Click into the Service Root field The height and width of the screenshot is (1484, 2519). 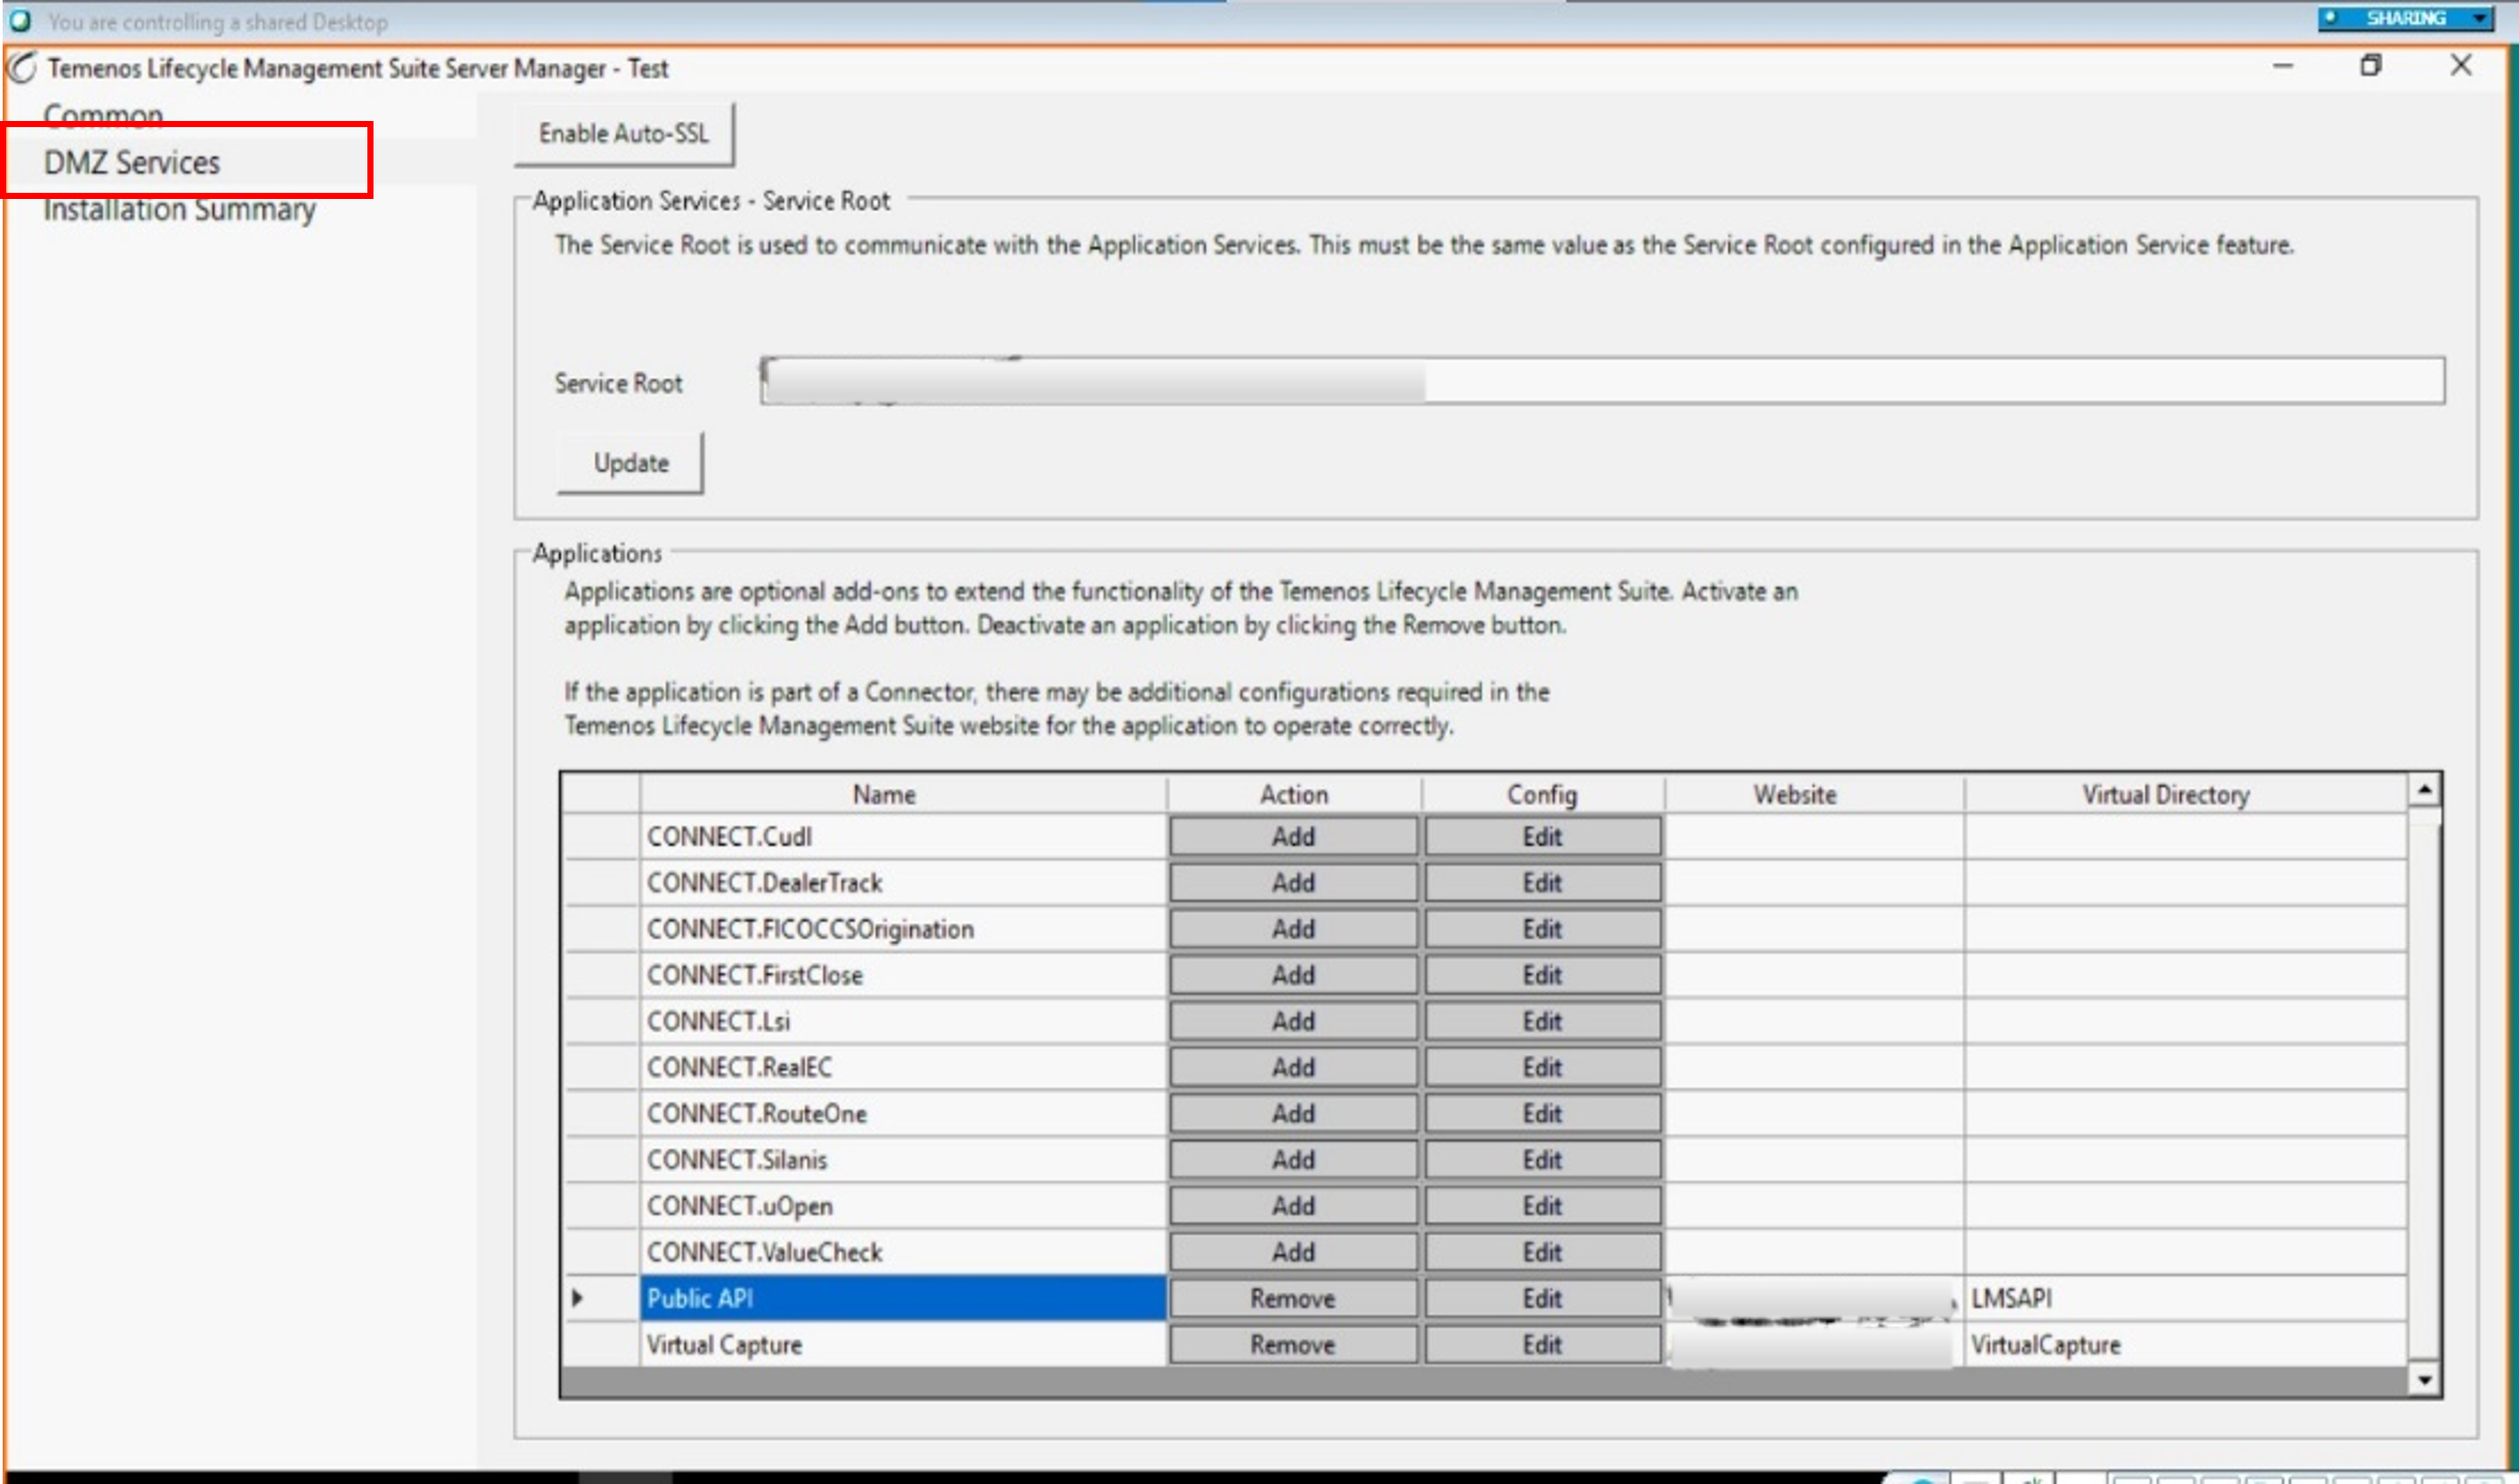[x=1602, y=381]
